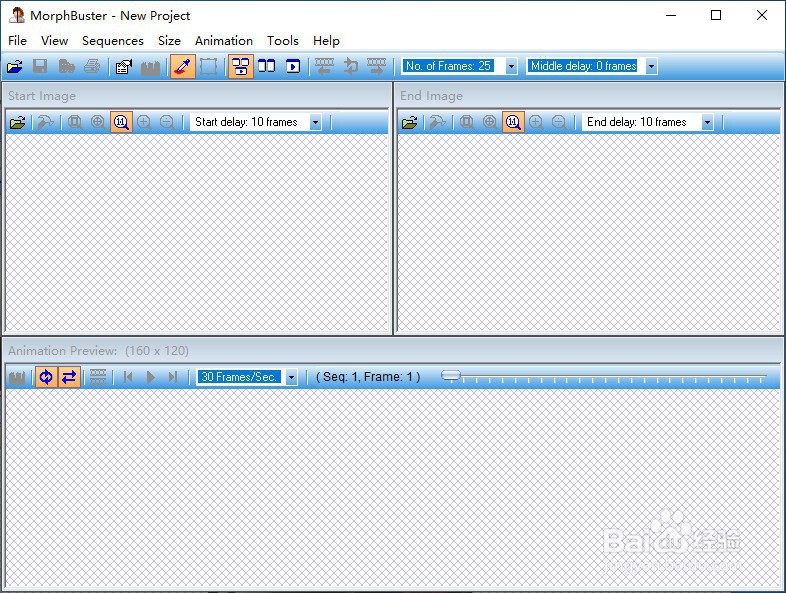Click the printer icon in main toolbar
Image resolution: width=786 pixels, height=593 pixels.
coord(92,66)
